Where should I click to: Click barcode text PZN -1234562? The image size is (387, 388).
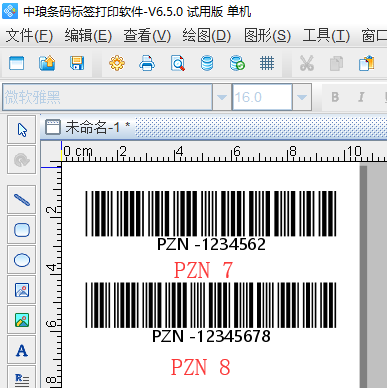pos(211,244)
